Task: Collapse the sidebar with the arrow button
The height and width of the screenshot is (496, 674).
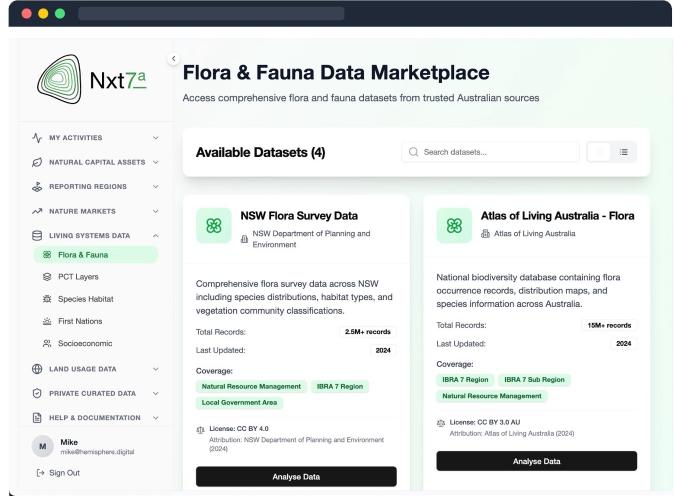Action: [x=173, y=58]
